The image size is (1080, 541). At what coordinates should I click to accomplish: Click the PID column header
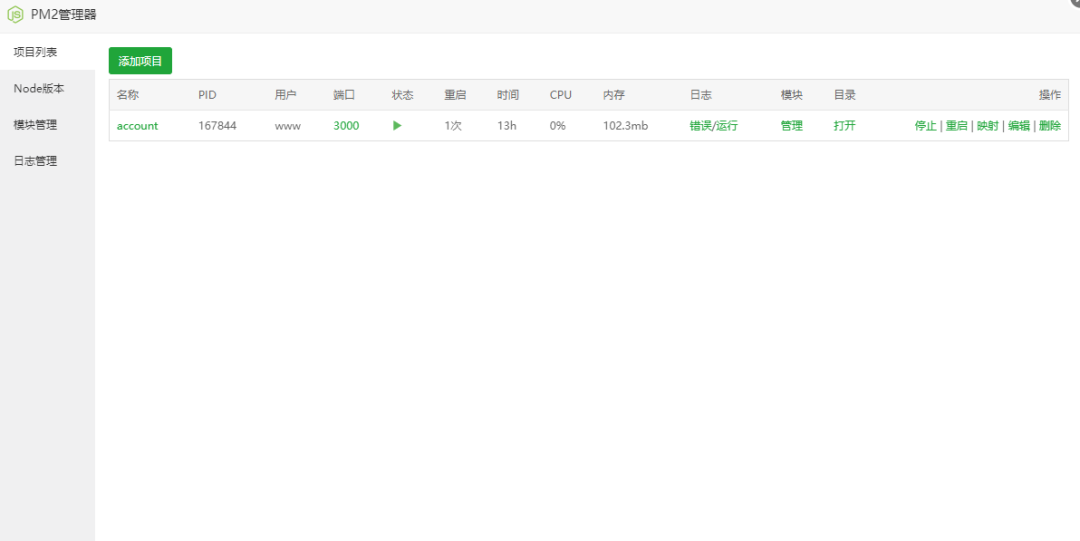pos(207,95)
